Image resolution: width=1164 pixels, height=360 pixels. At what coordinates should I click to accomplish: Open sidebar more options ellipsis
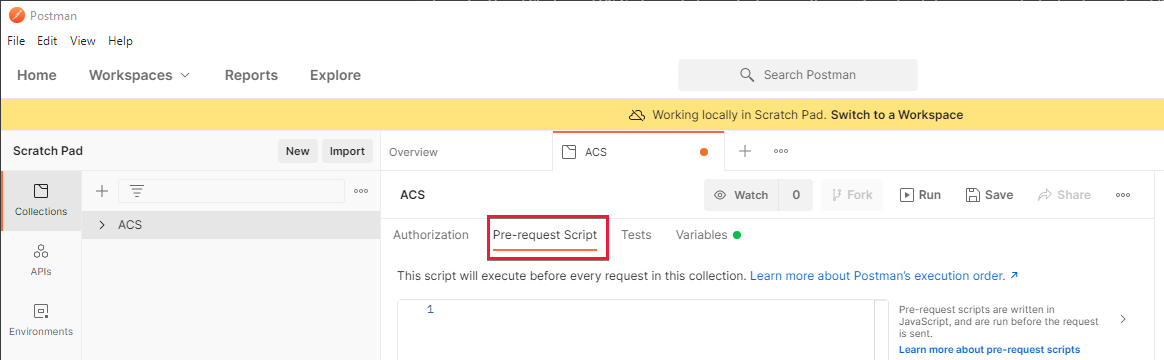[362, 191]
